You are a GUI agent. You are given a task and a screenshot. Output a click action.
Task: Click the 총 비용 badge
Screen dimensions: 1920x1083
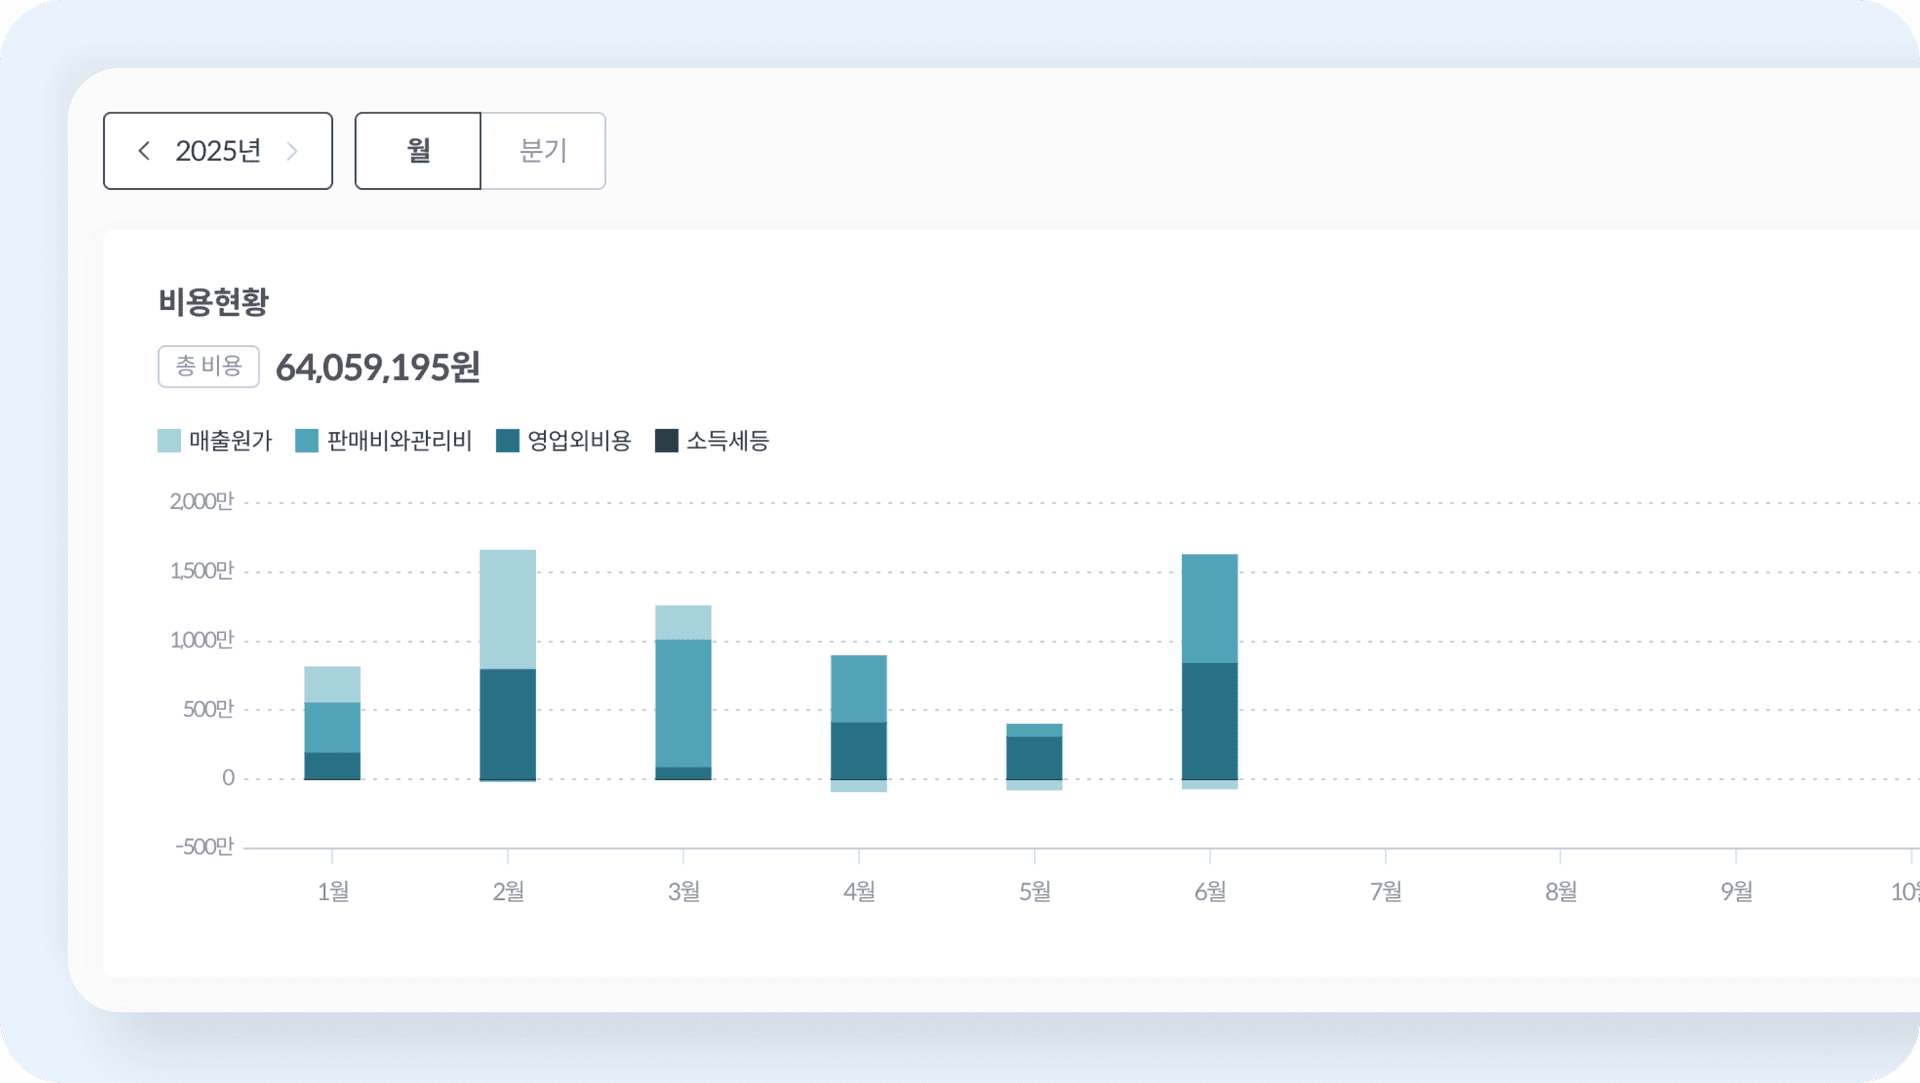point(208,366)
